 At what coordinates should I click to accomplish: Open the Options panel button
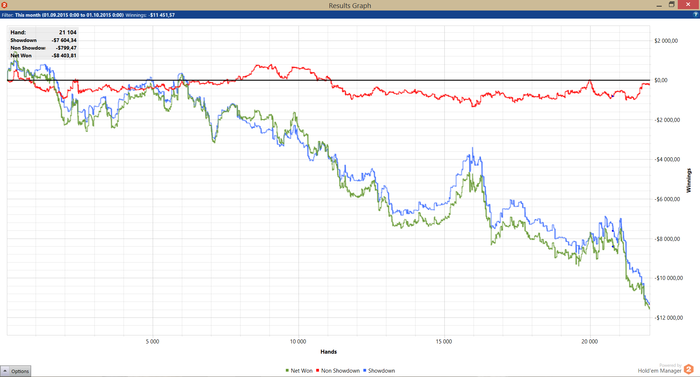tap(16, 371)
